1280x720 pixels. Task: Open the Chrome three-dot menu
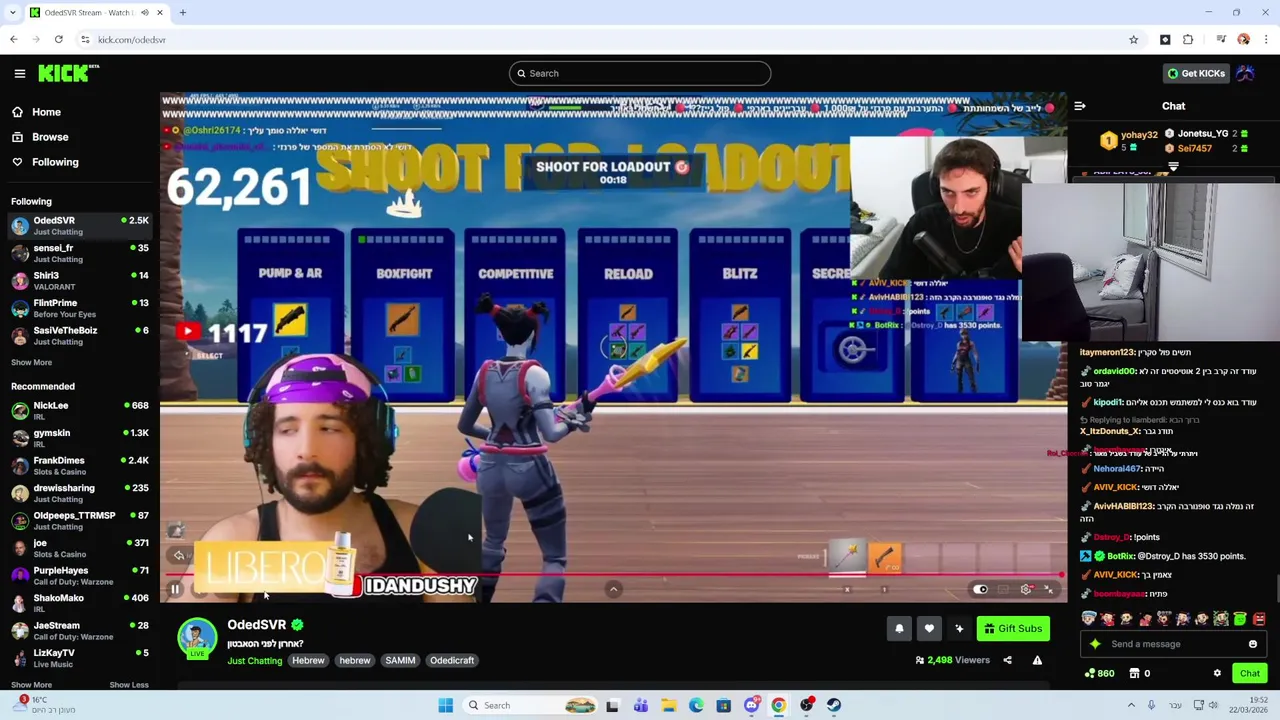[1267, 40]
